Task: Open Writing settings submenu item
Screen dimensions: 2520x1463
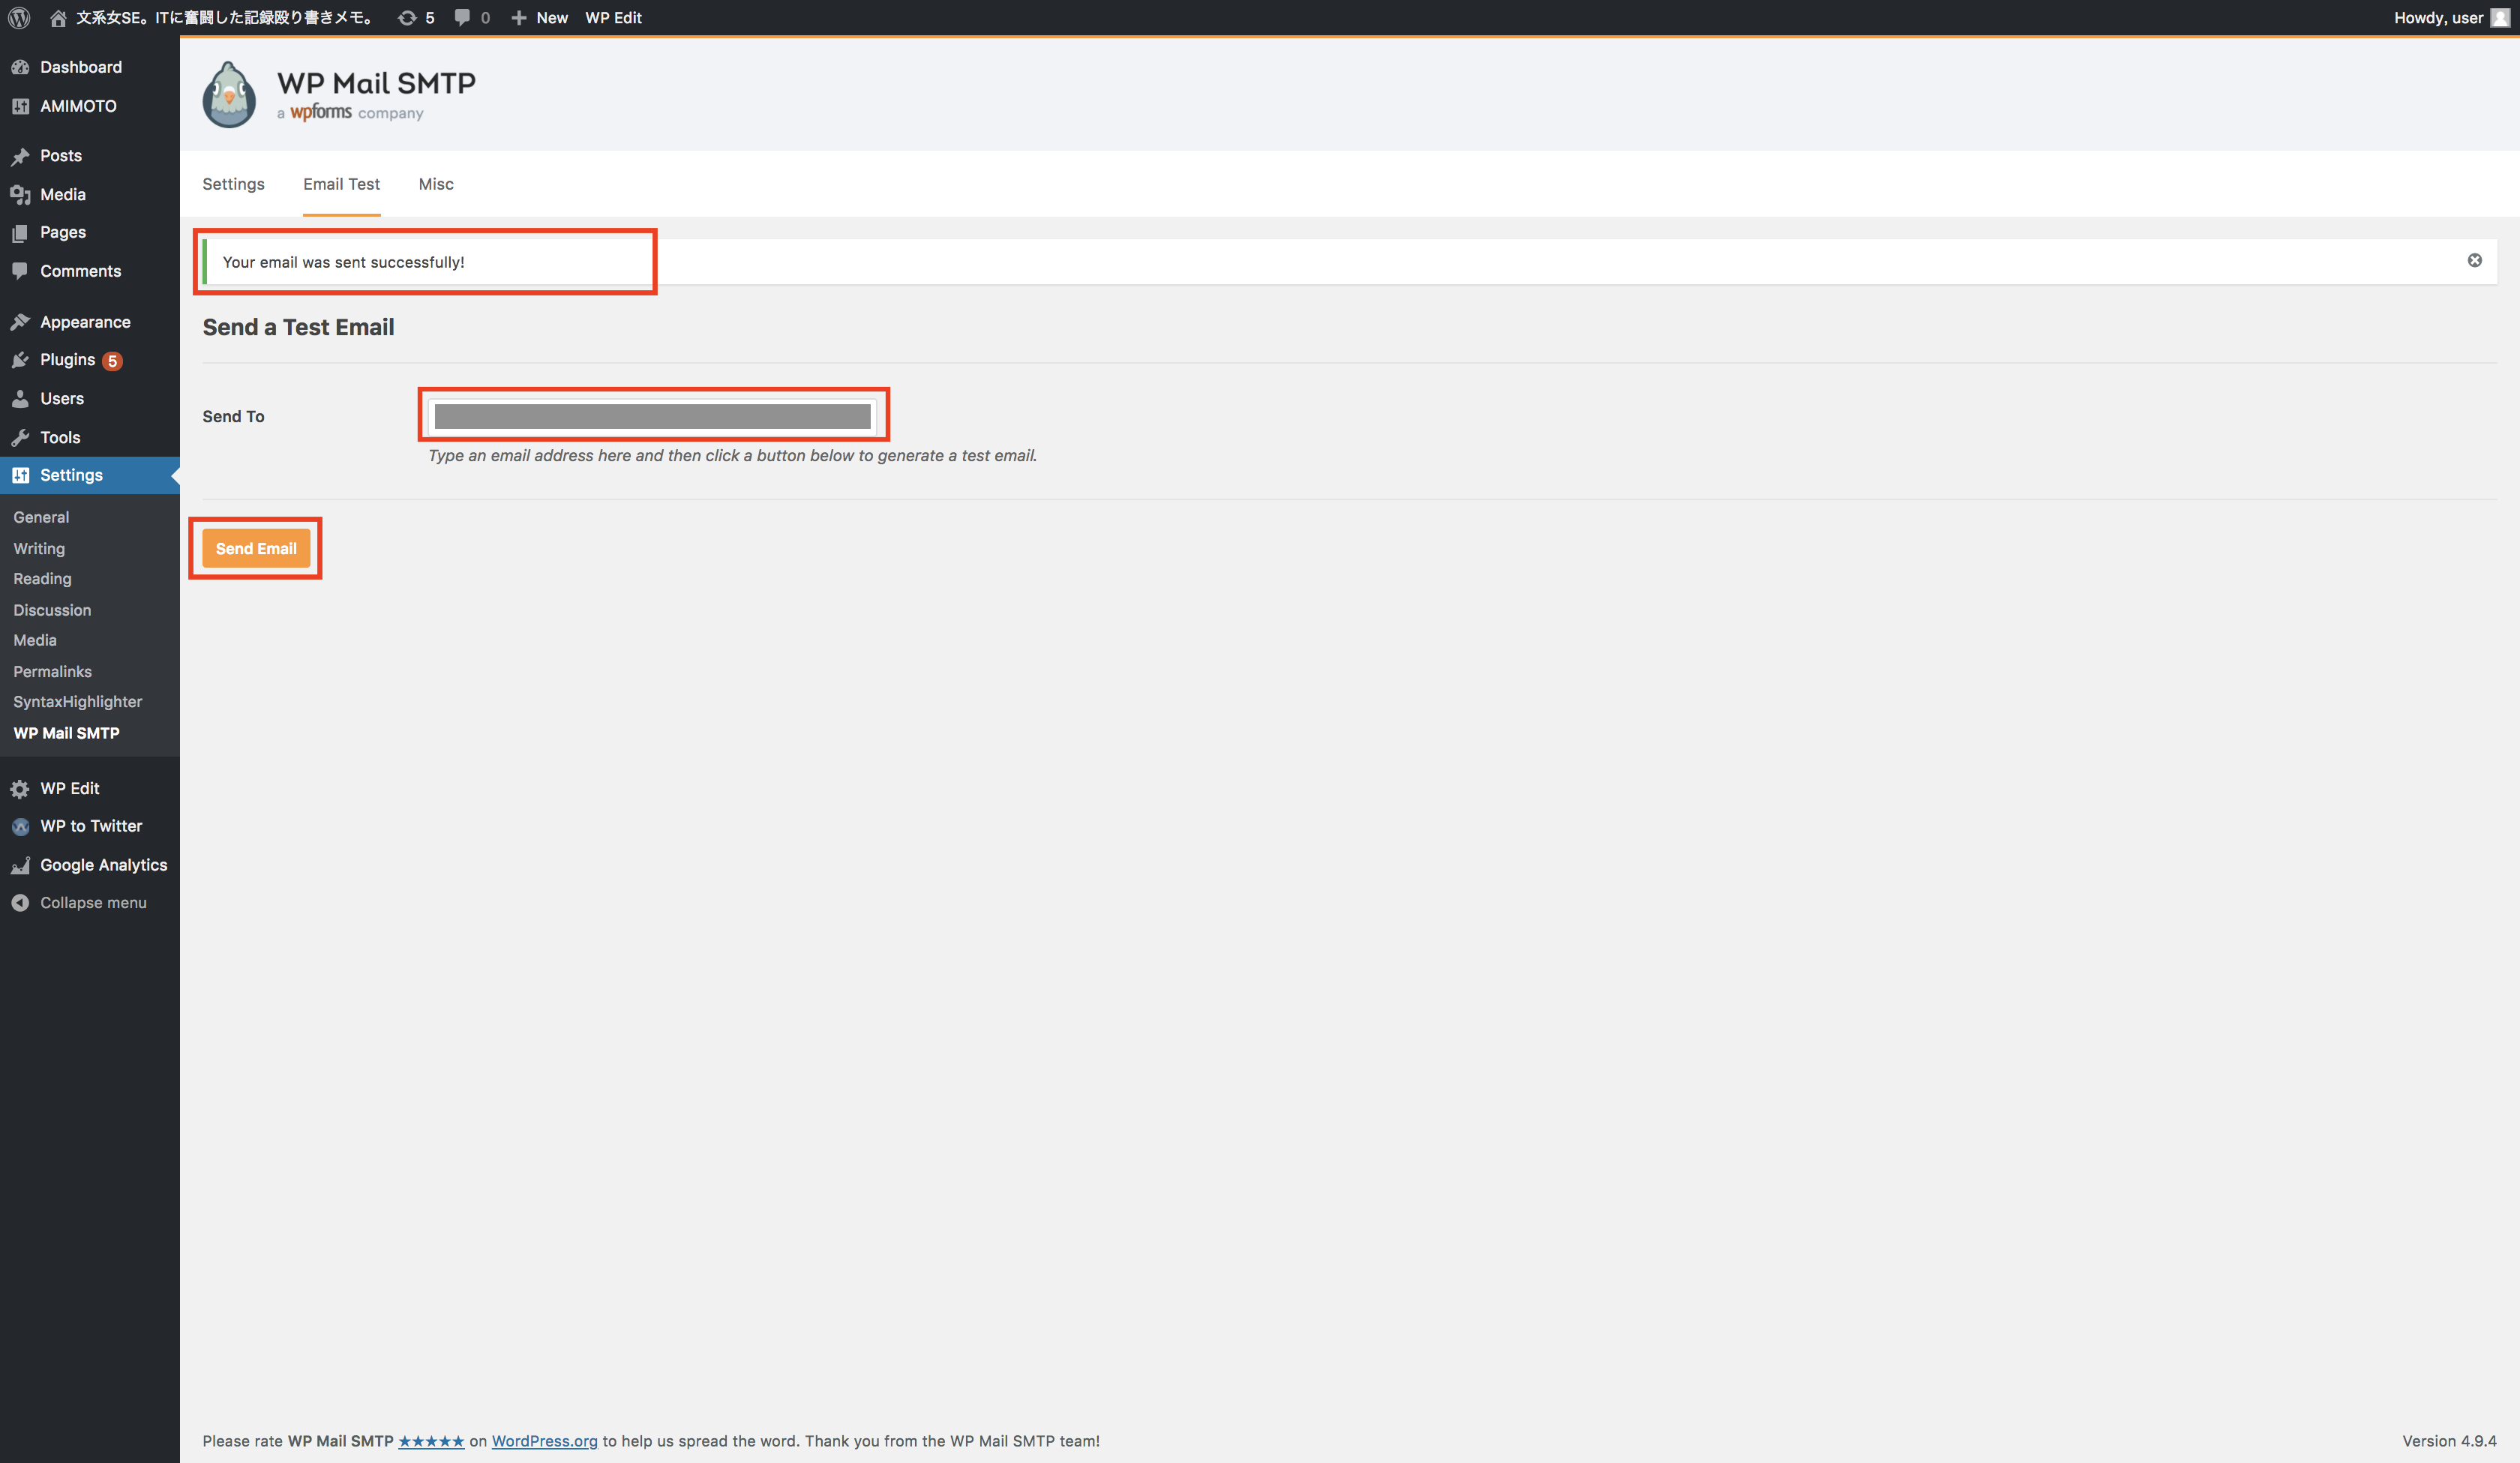Action: 39,549
